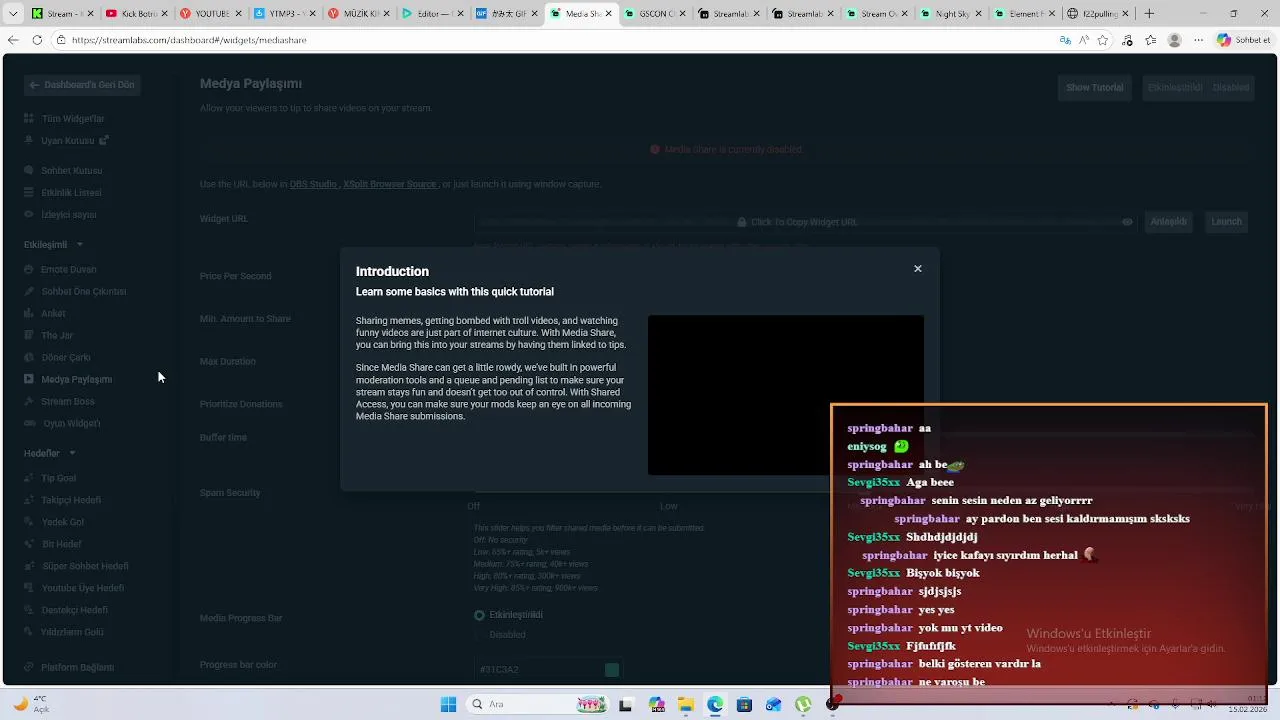
Task: Click the browser refresh icon
Action: 37,40
